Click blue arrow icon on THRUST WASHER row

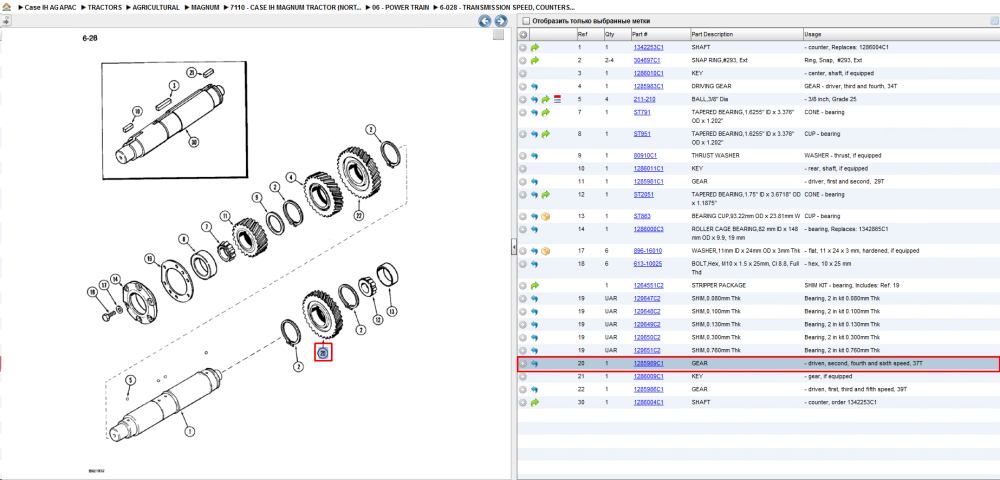(535, 156)
